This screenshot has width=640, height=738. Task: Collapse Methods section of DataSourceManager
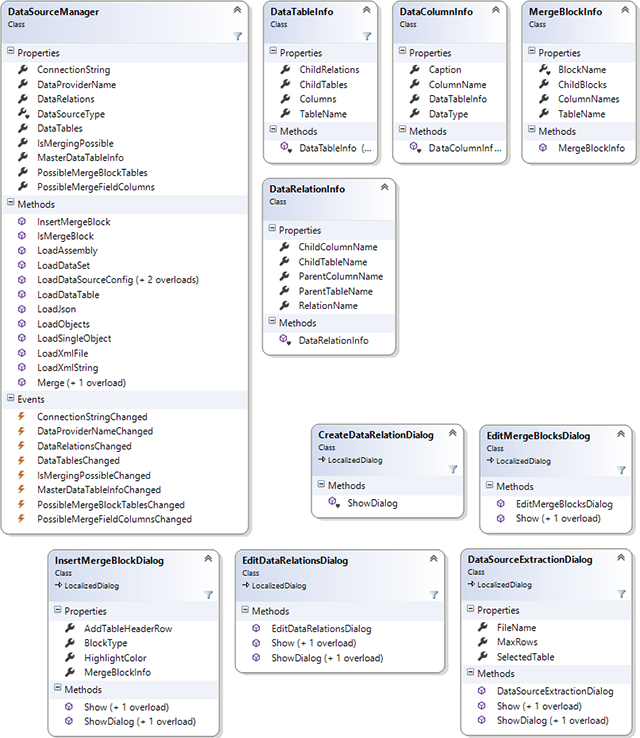pyautogui.click(x=10, y=202)
